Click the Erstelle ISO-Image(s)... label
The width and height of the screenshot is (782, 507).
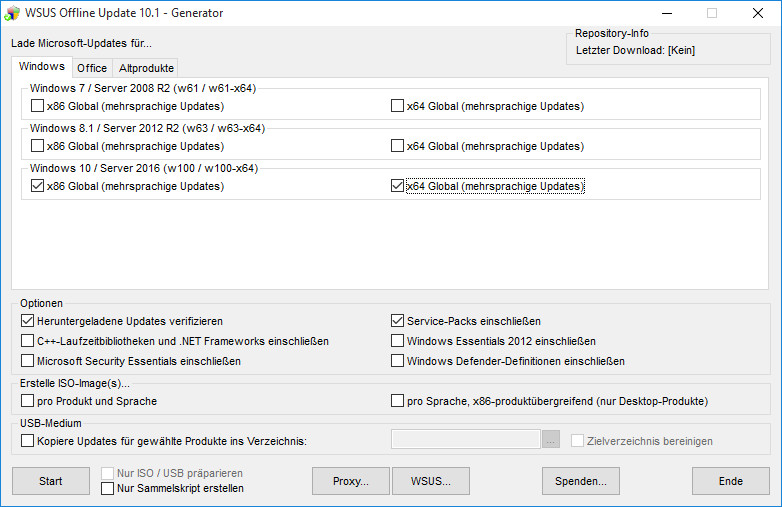click(75, 383)
